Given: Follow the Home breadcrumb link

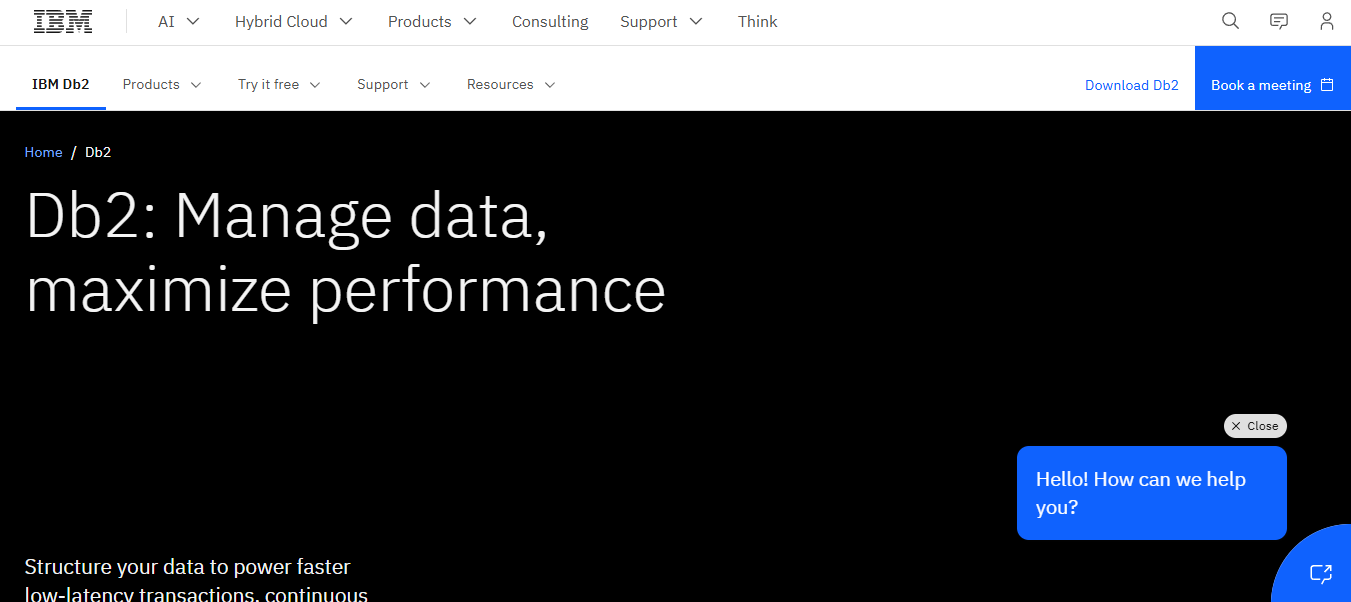Looking at the screenshot, I should pos(43,152).
